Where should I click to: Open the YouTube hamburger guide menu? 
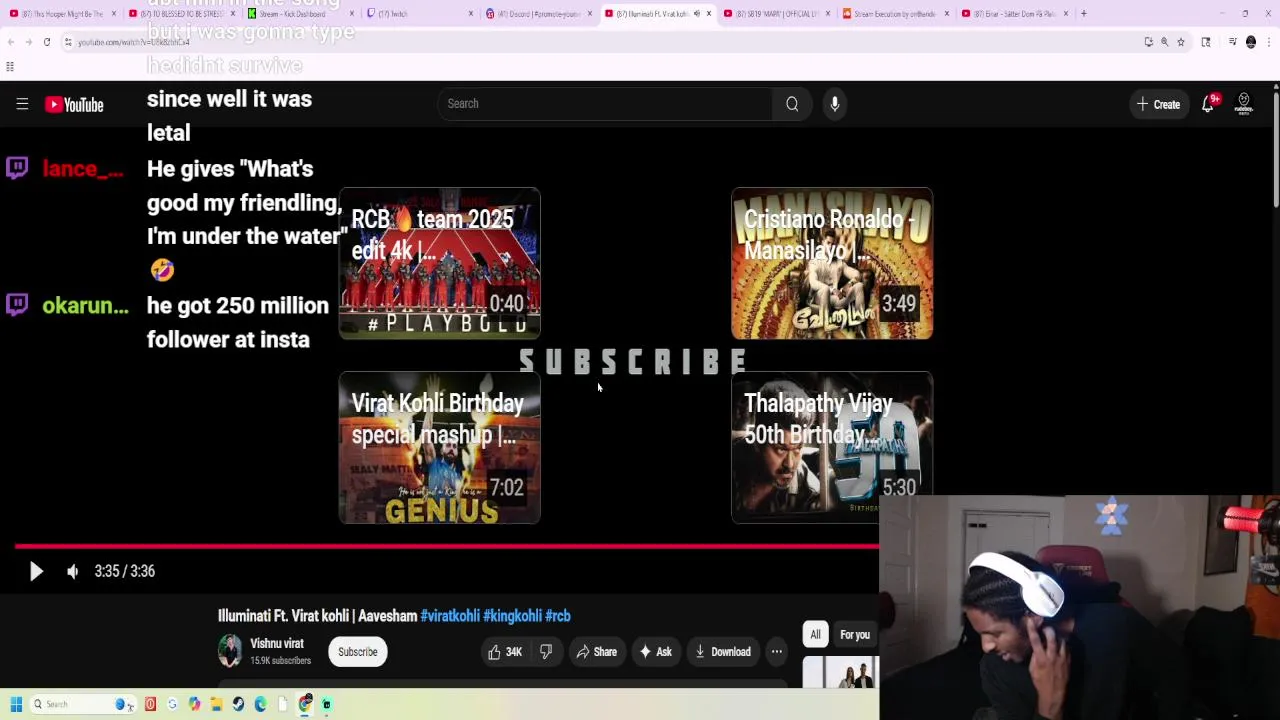click(x=22, y=104)
